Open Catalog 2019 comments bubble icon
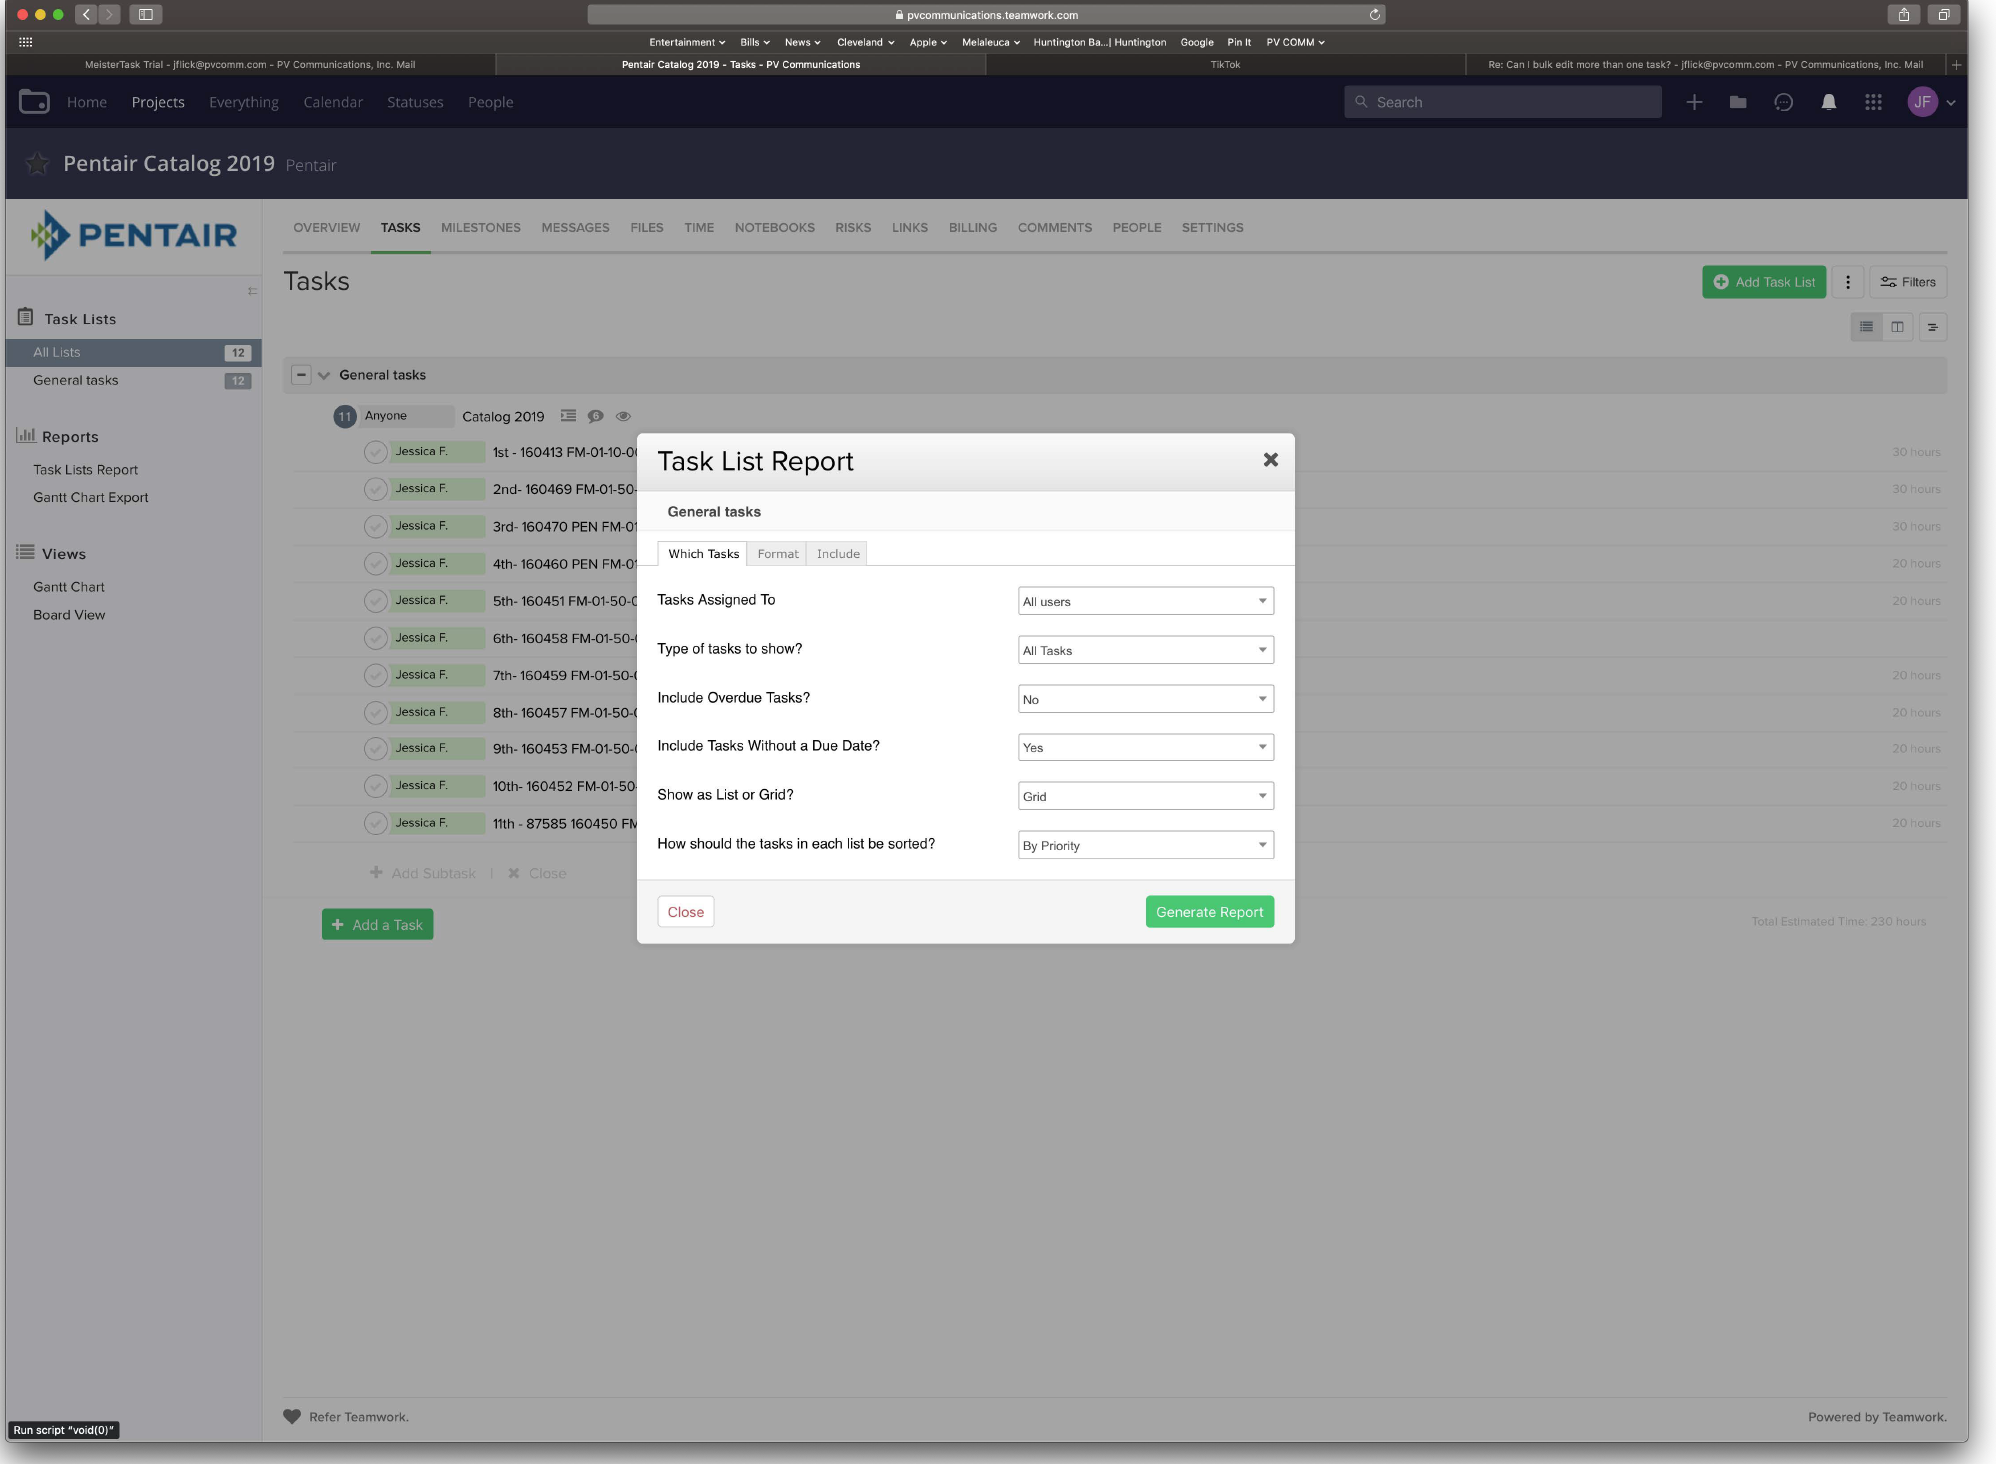Viewport: 1996px width, 1464px height. (595, 416)
